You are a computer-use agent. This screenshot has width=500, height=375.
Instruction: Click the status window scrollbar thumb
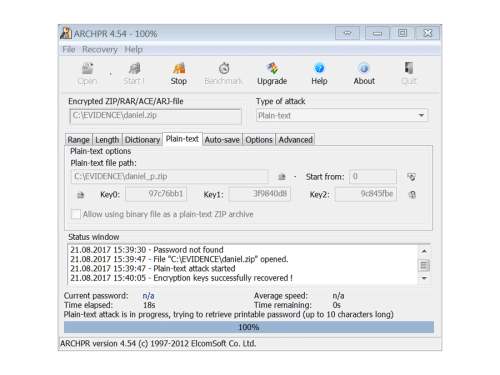click(x=424, y=265)
